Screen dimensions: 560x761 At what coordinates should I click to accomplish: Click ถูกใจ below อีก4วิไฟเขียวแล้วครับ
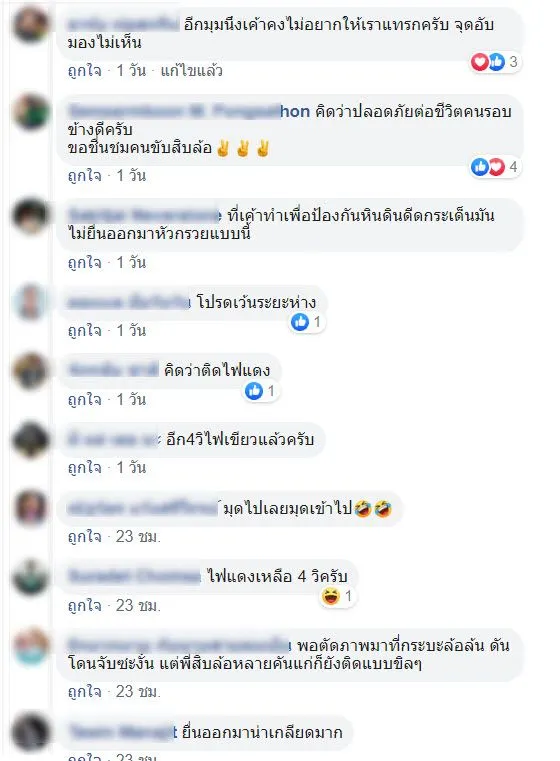85,467
